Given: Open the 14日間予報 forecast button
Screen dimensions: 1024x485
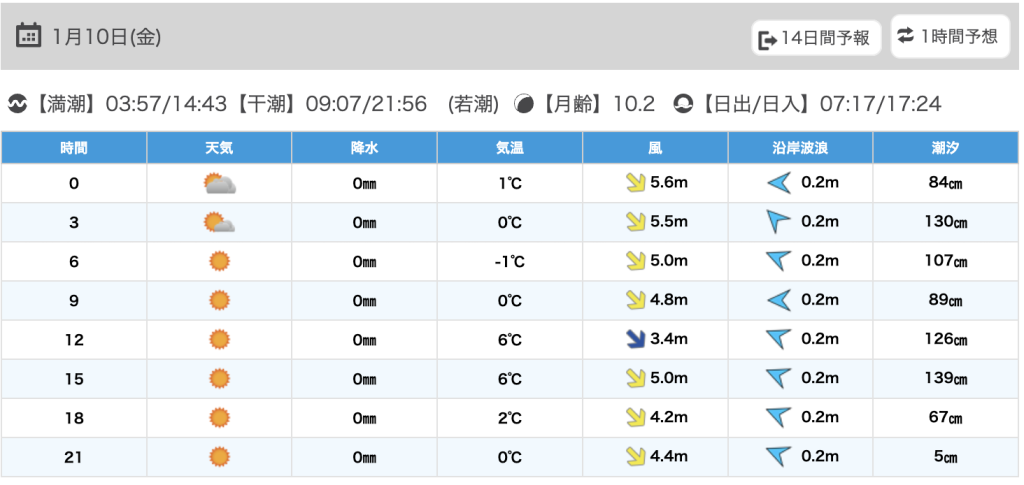Looking at the screenshot, I should pyautogui.click(x=816, y=39).
